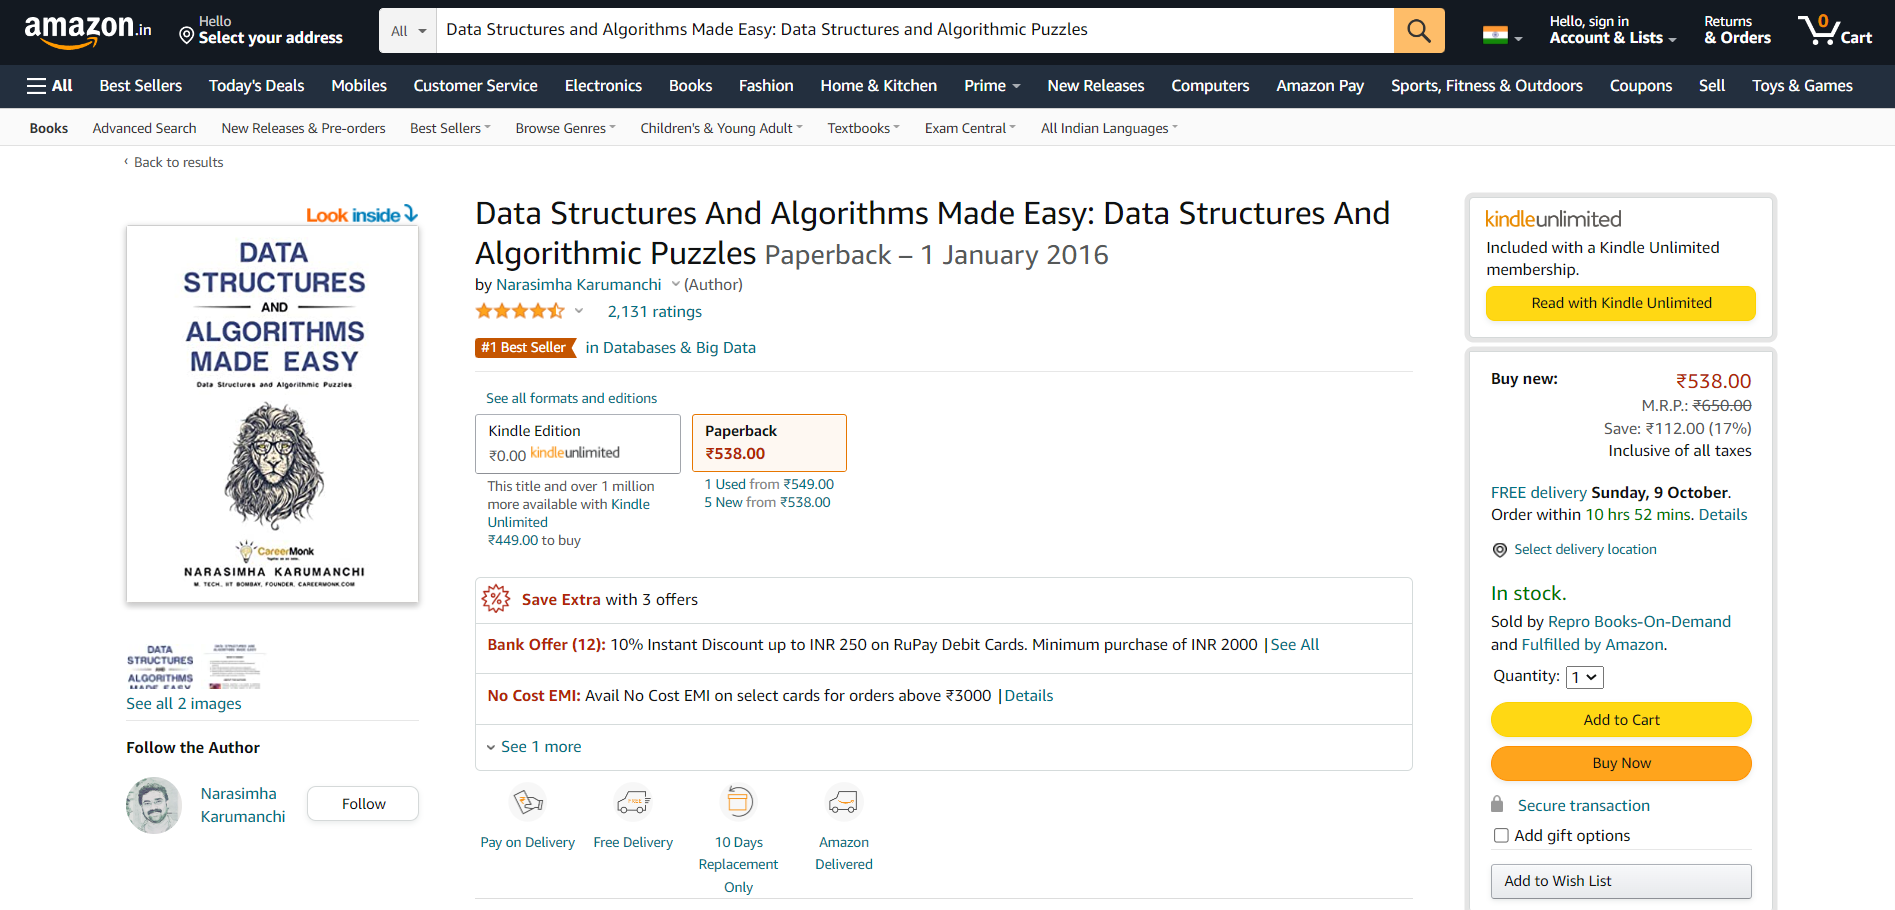Click See all 2 images link
Screen dimensions: 1895x910
pos(184,703)
